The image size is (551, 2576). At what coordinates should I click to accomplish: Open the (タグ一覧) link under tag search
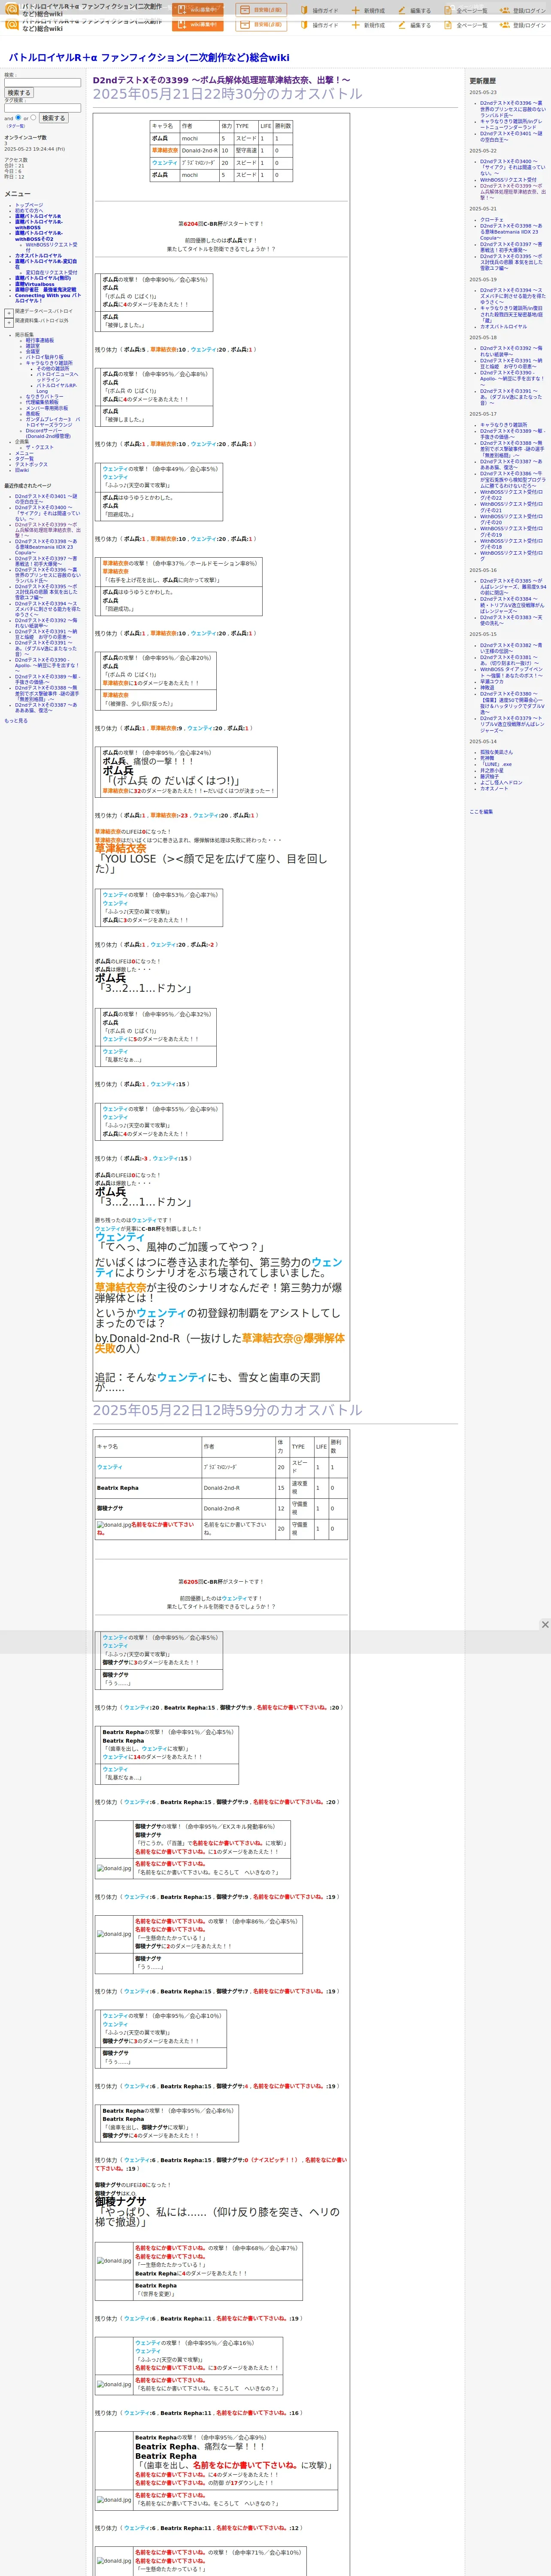point(16,126)
